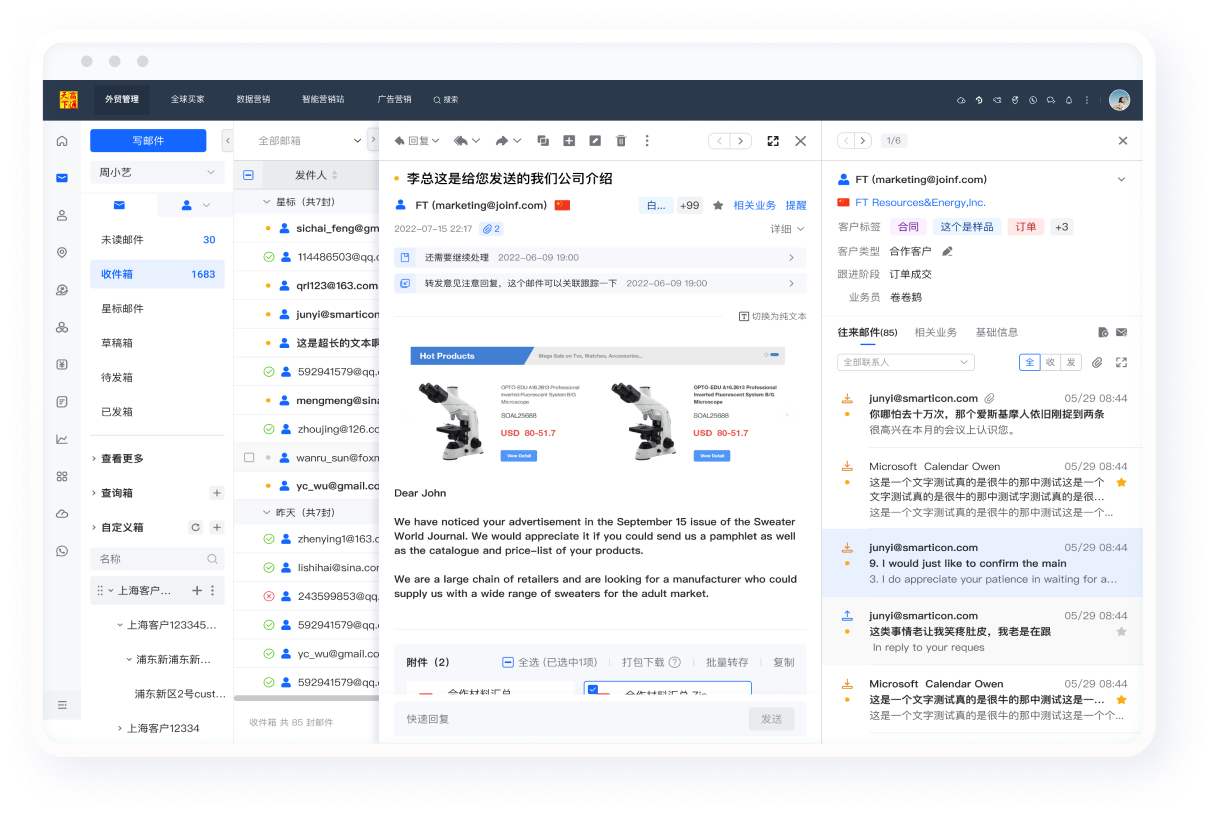Open WhatsApp icon in left sidebar
The width and height of the screenshot is (1212, 813).
[x=62, y=551]
